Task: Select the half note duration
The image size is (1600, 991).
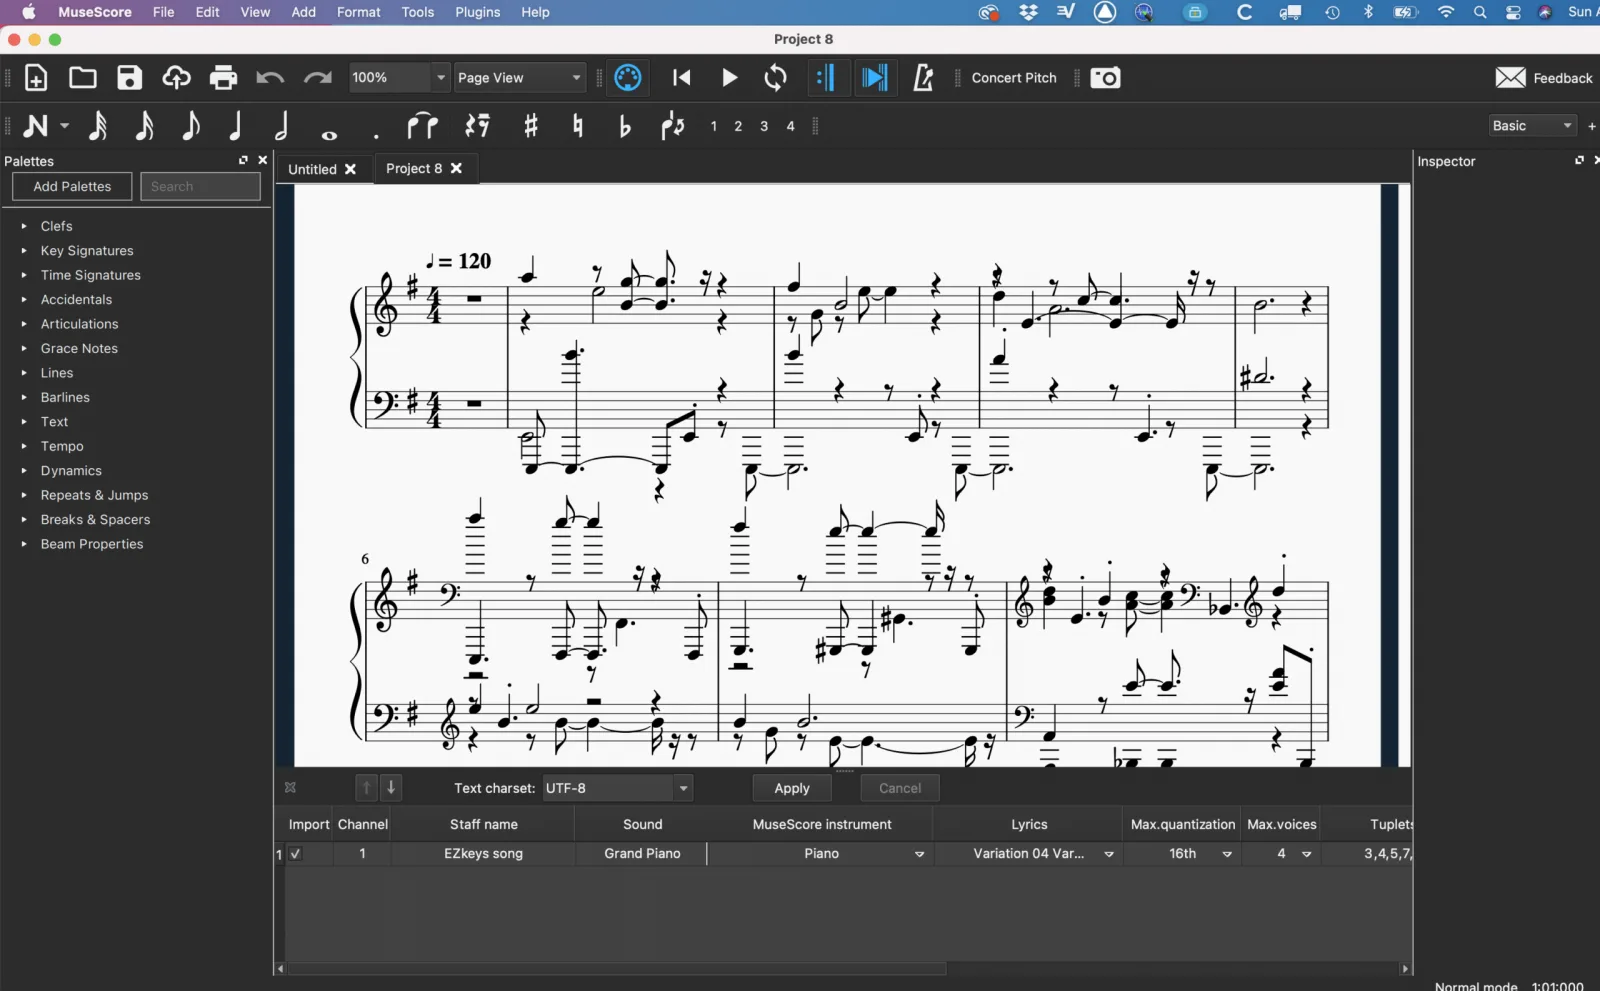Action: pyautogui.click(x=282, y=126)
